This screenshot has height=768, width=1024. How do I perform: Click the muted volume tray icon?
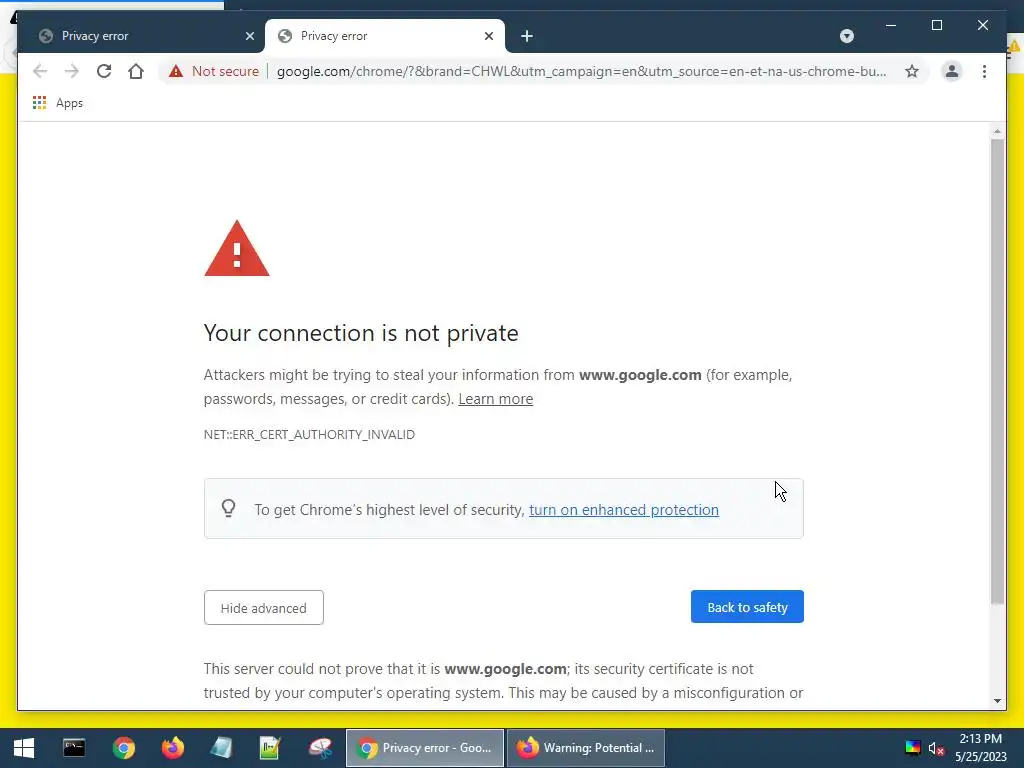(x=936, y=748)
